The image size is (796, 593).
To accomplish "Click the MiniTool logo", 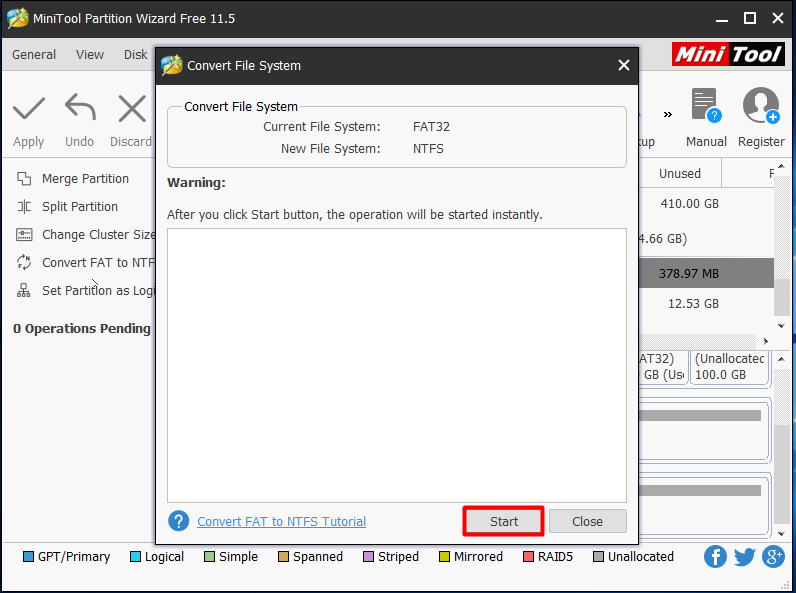I will coord(728,54).
